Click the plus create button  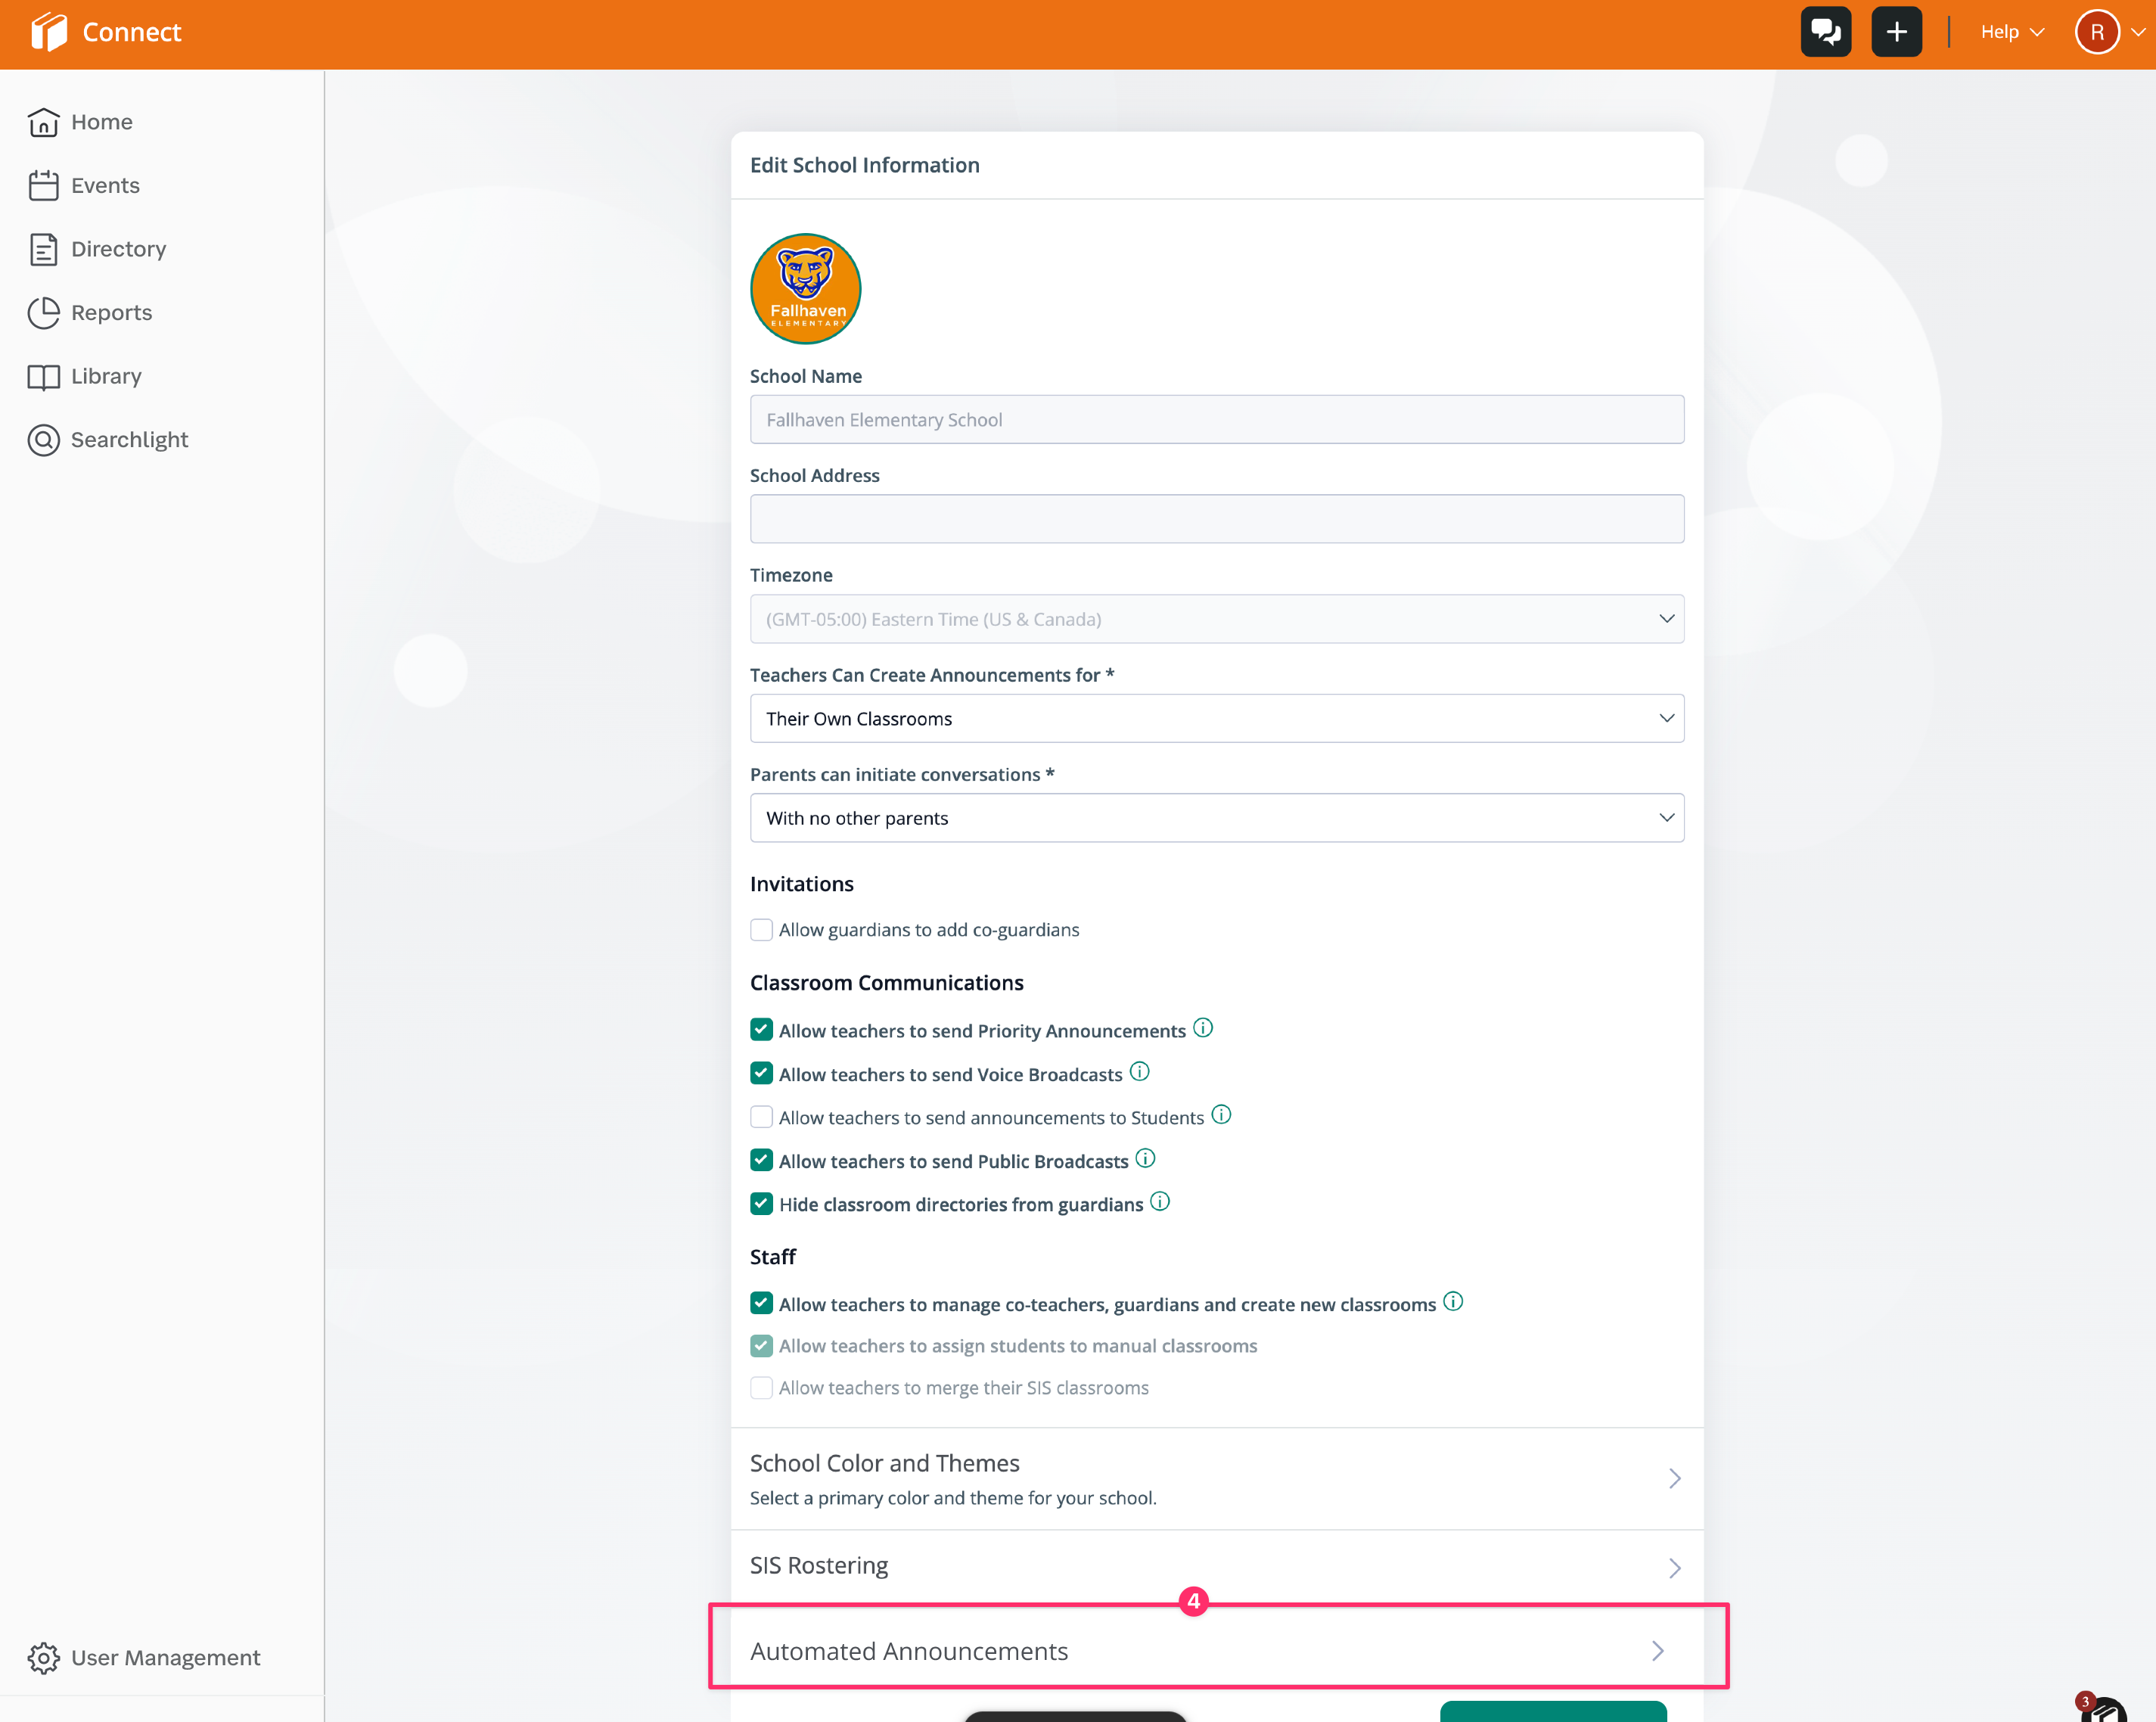coord(1896,32)
